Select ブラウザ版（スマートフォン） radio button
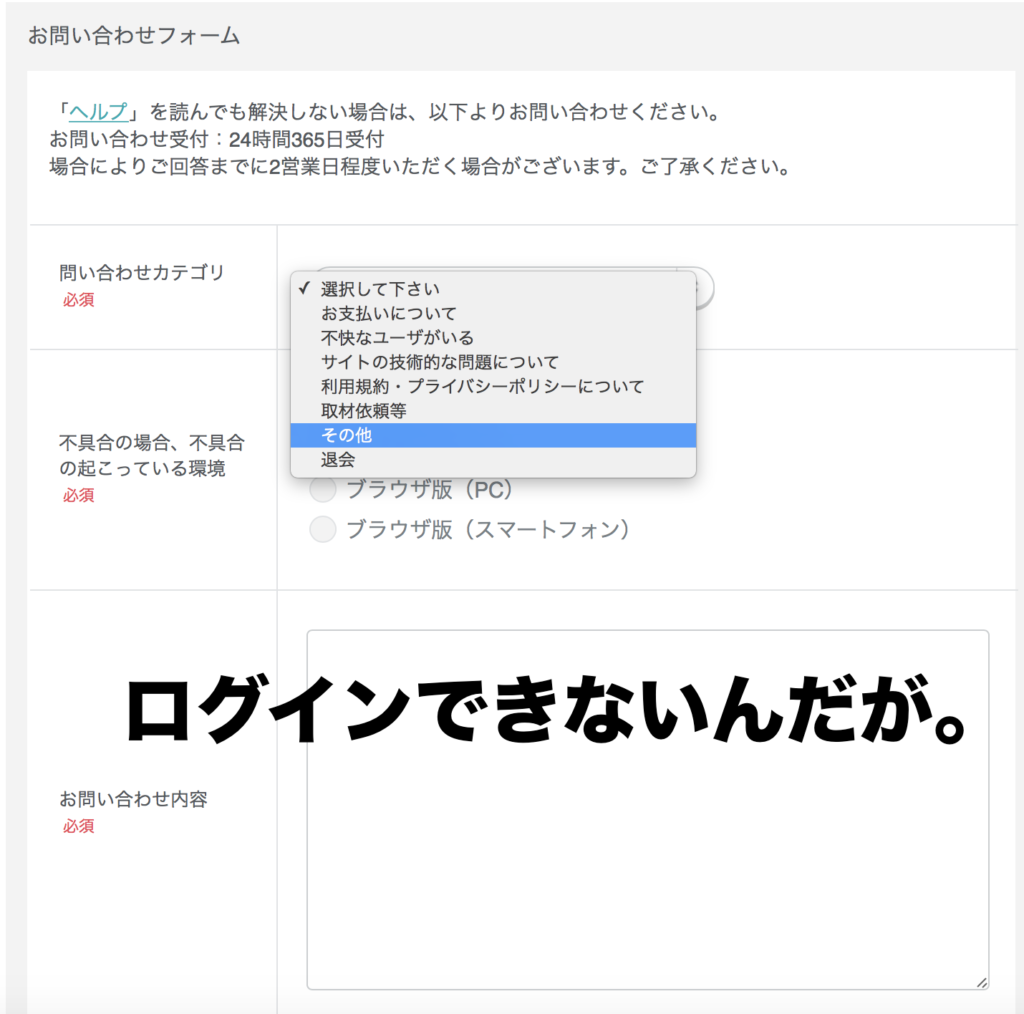The height and width of the screenshot is (1014, 1024). coord(323,529)
